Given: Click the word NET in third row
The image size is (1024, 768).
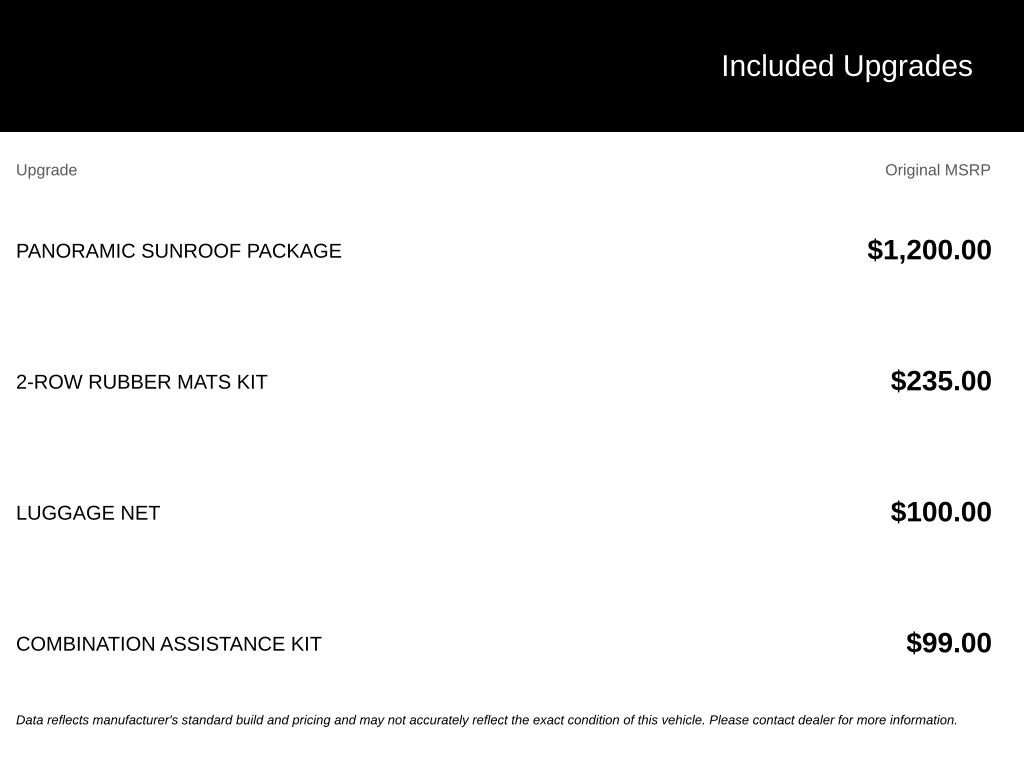Looking at the screenshot, I should 140,513.
